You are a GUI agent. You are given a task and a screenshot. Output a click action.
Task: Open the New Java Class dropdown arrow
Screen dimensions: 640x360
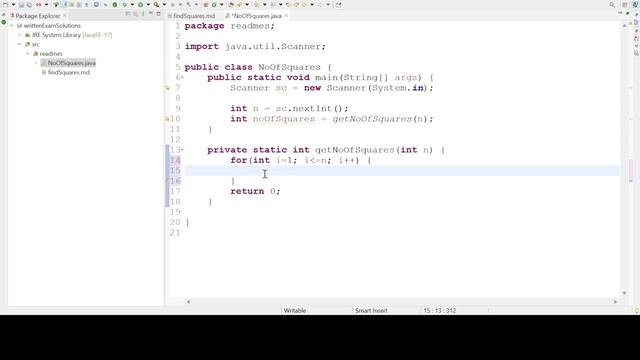tap(222, 5)
